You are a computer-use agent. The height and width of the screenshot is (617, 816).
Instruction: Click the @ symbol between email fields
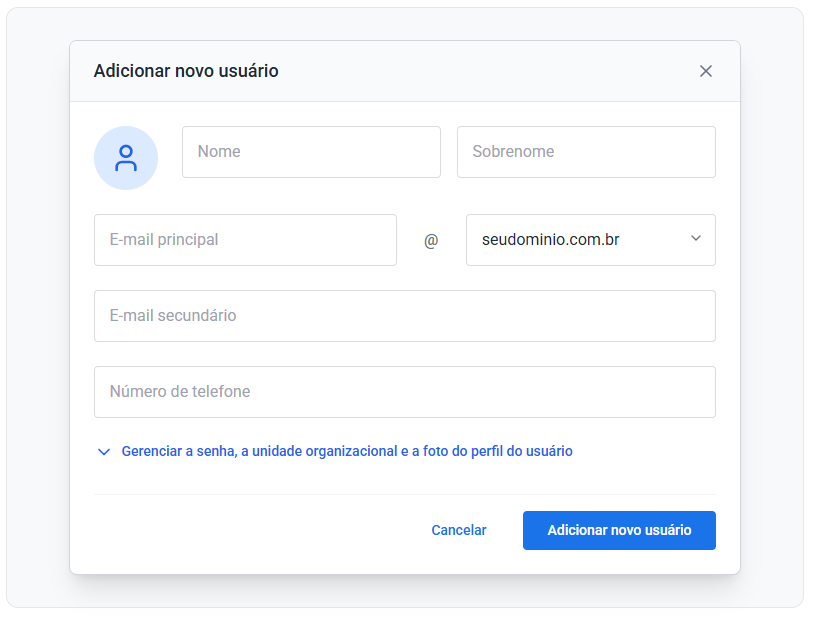click(431, 241)
